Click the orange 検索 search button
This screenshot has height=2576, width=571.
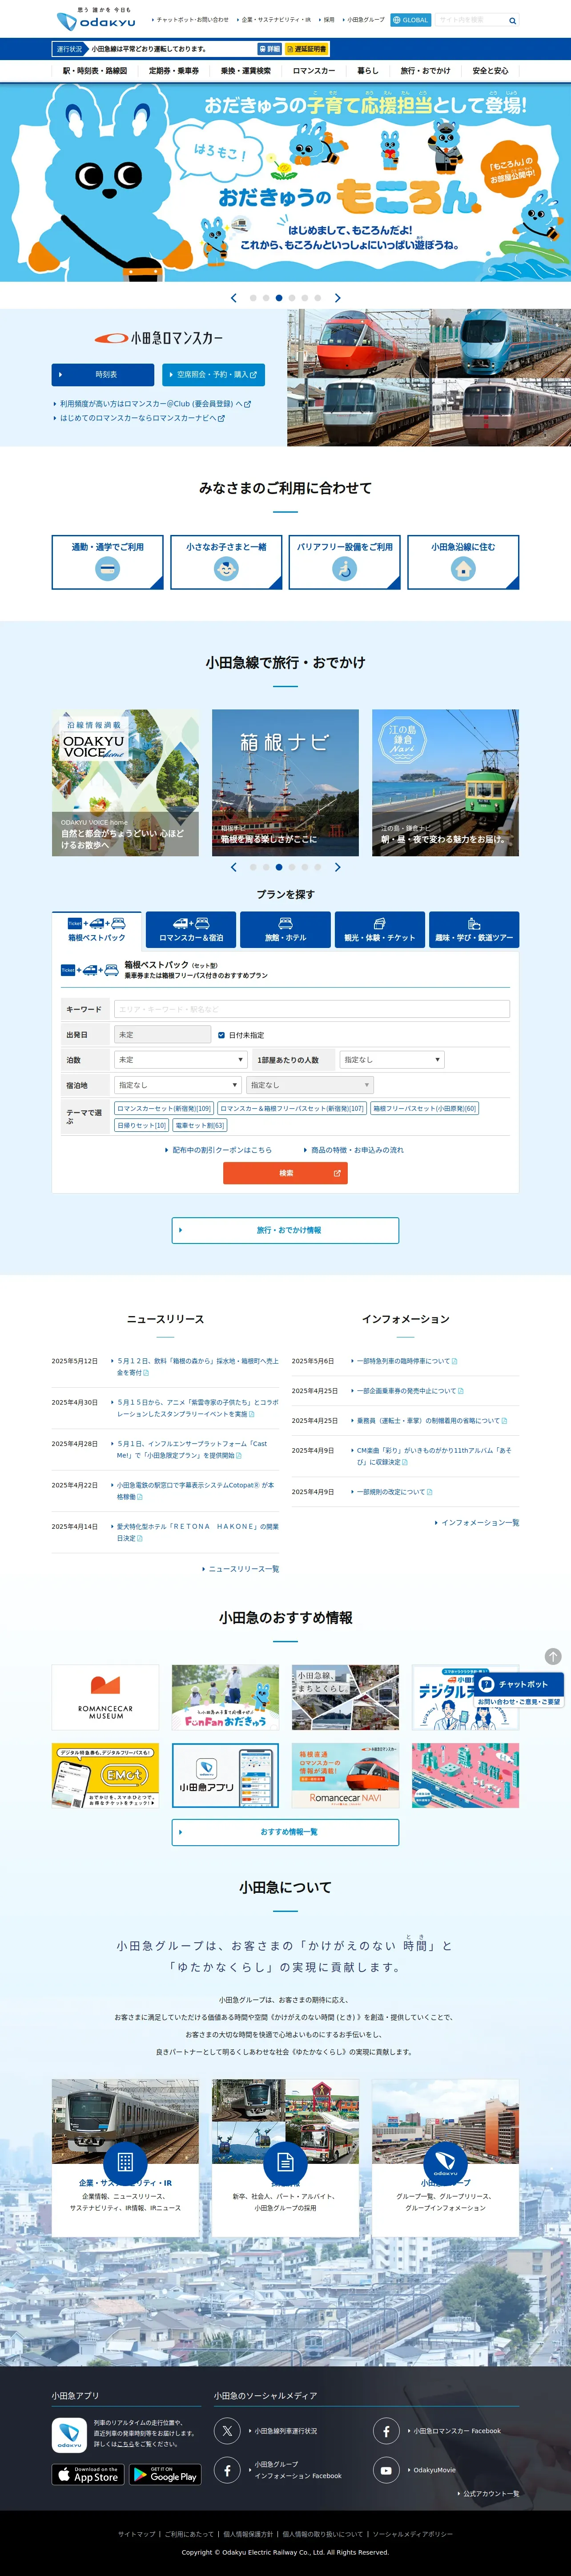coord(285,1173)
